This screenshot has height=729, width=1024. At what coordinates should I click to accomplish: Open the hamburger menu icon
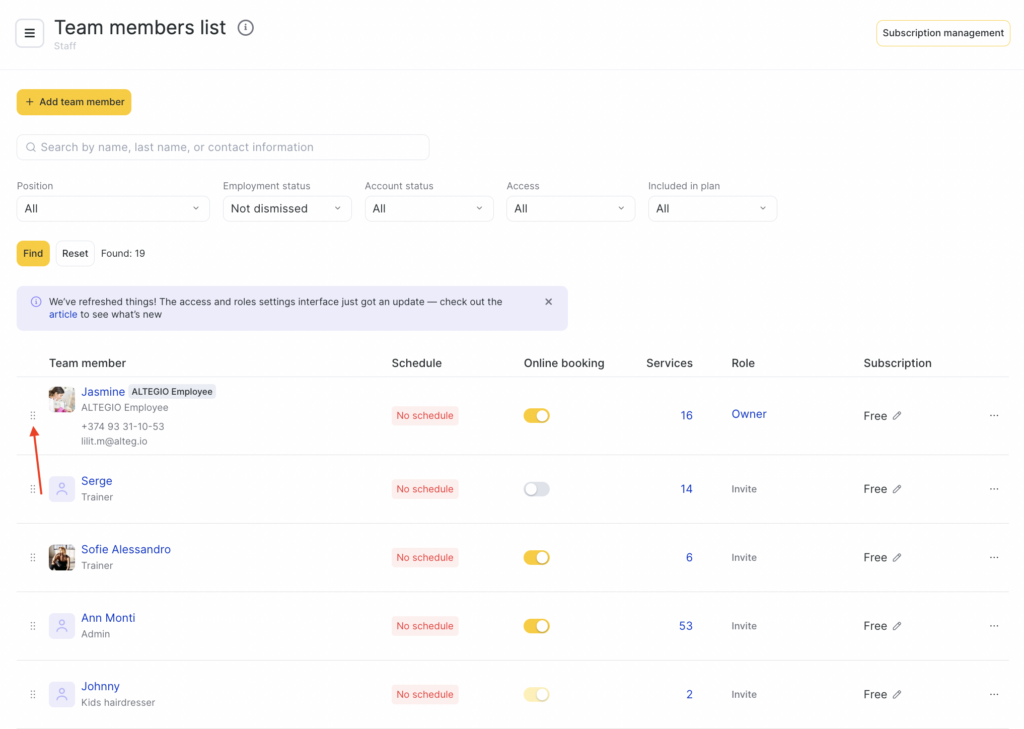click(30, 33)
